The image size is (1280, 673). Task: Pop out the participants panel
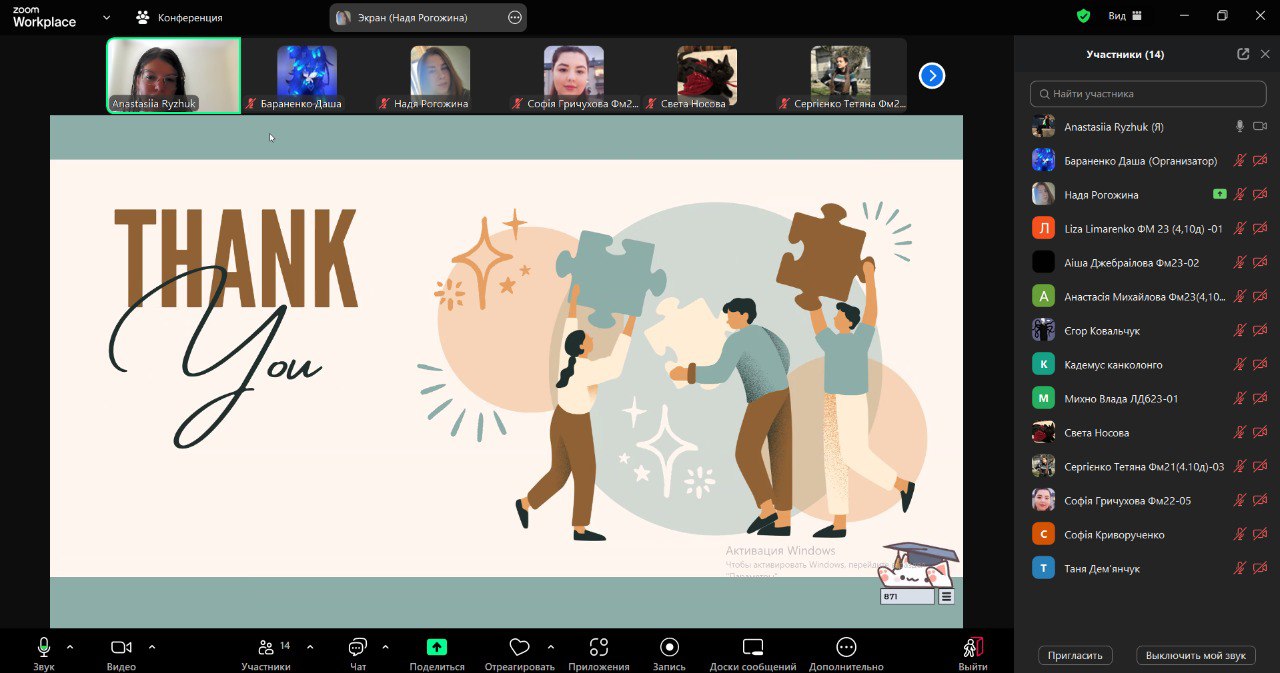1243,54
